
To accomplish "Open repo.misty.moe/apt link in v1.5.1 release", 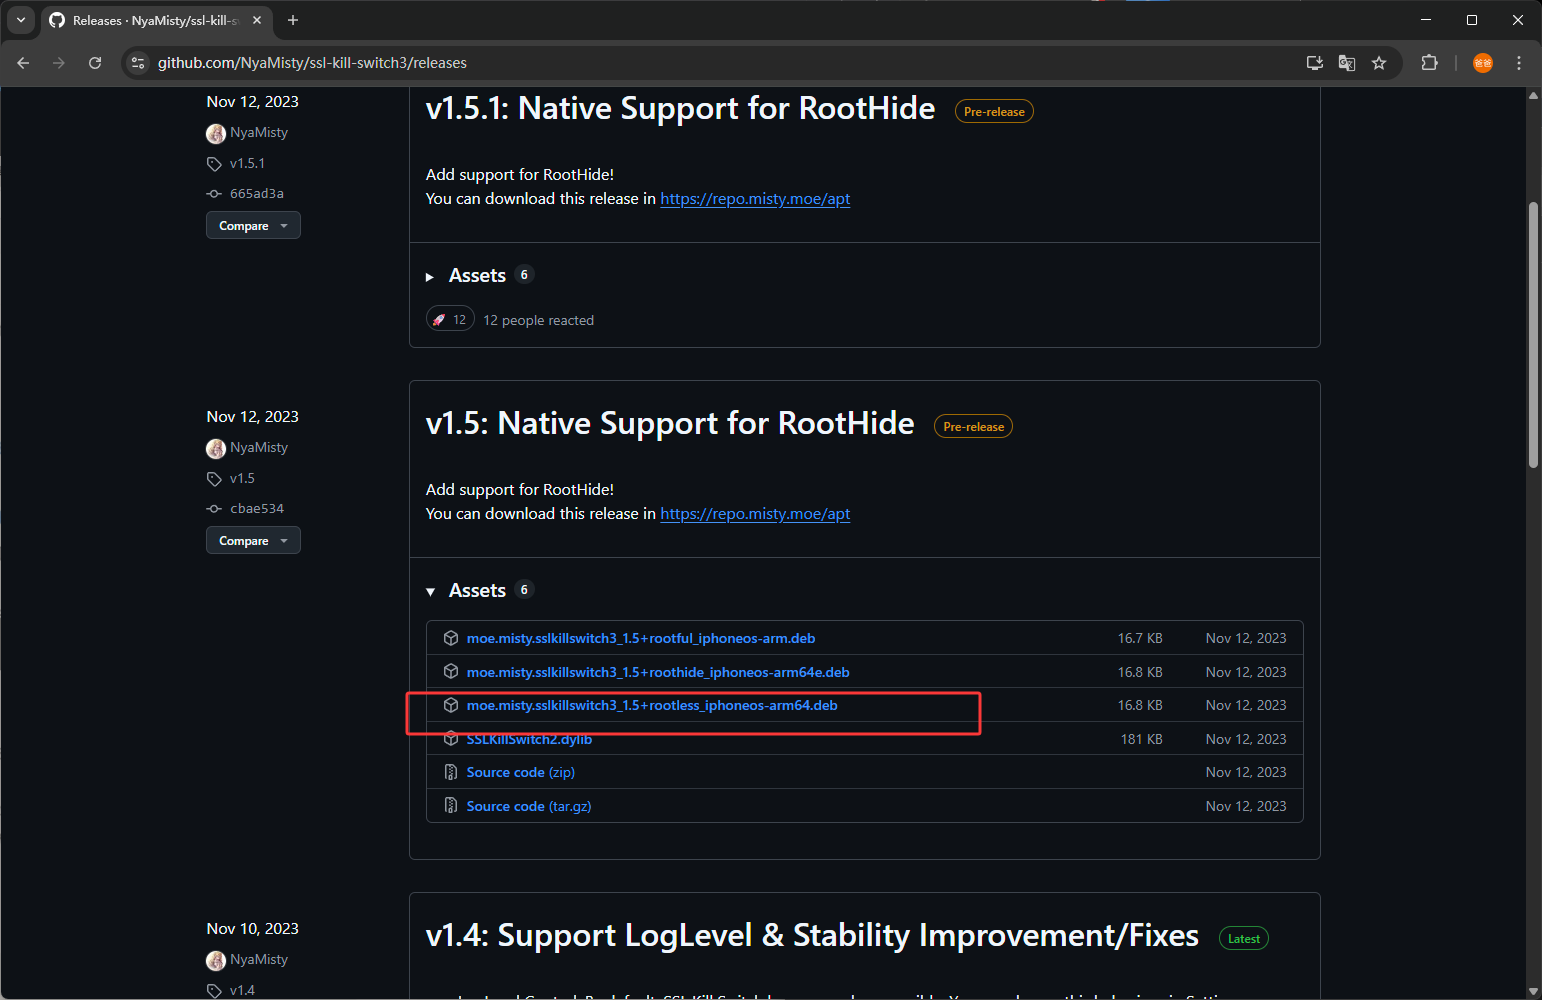I will pos(755,199).
